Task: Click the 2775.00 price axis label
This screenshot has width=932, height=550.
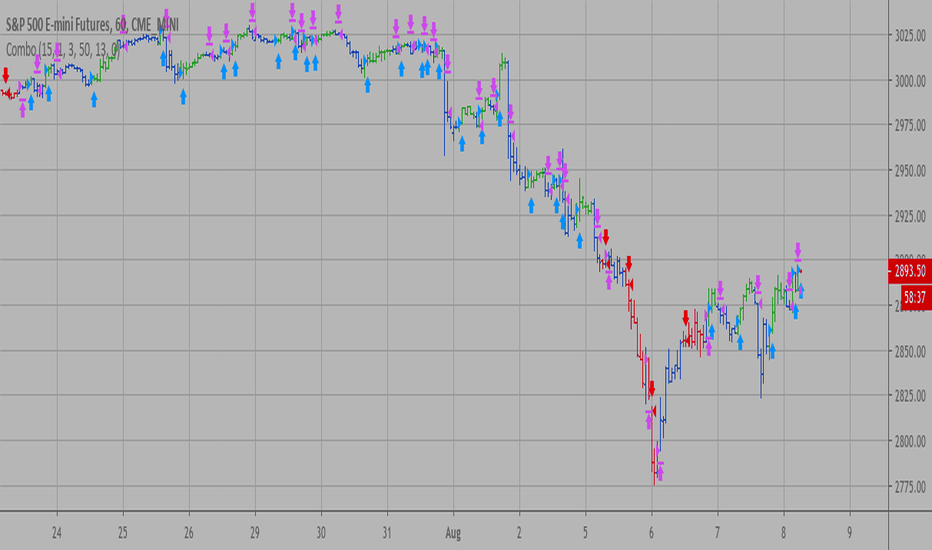Action: (910, 487)
